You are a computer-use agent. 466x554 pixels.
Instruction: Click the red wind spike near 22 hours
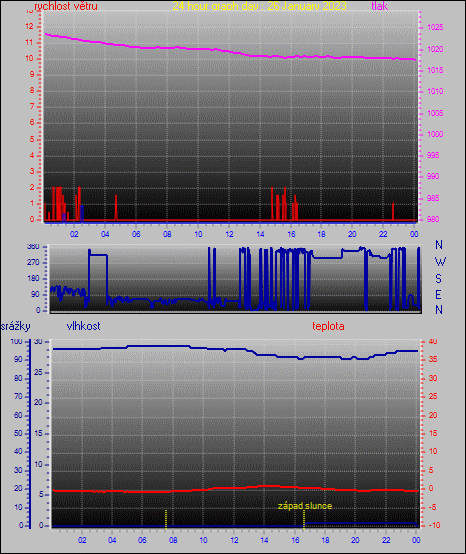pos(393,211)
